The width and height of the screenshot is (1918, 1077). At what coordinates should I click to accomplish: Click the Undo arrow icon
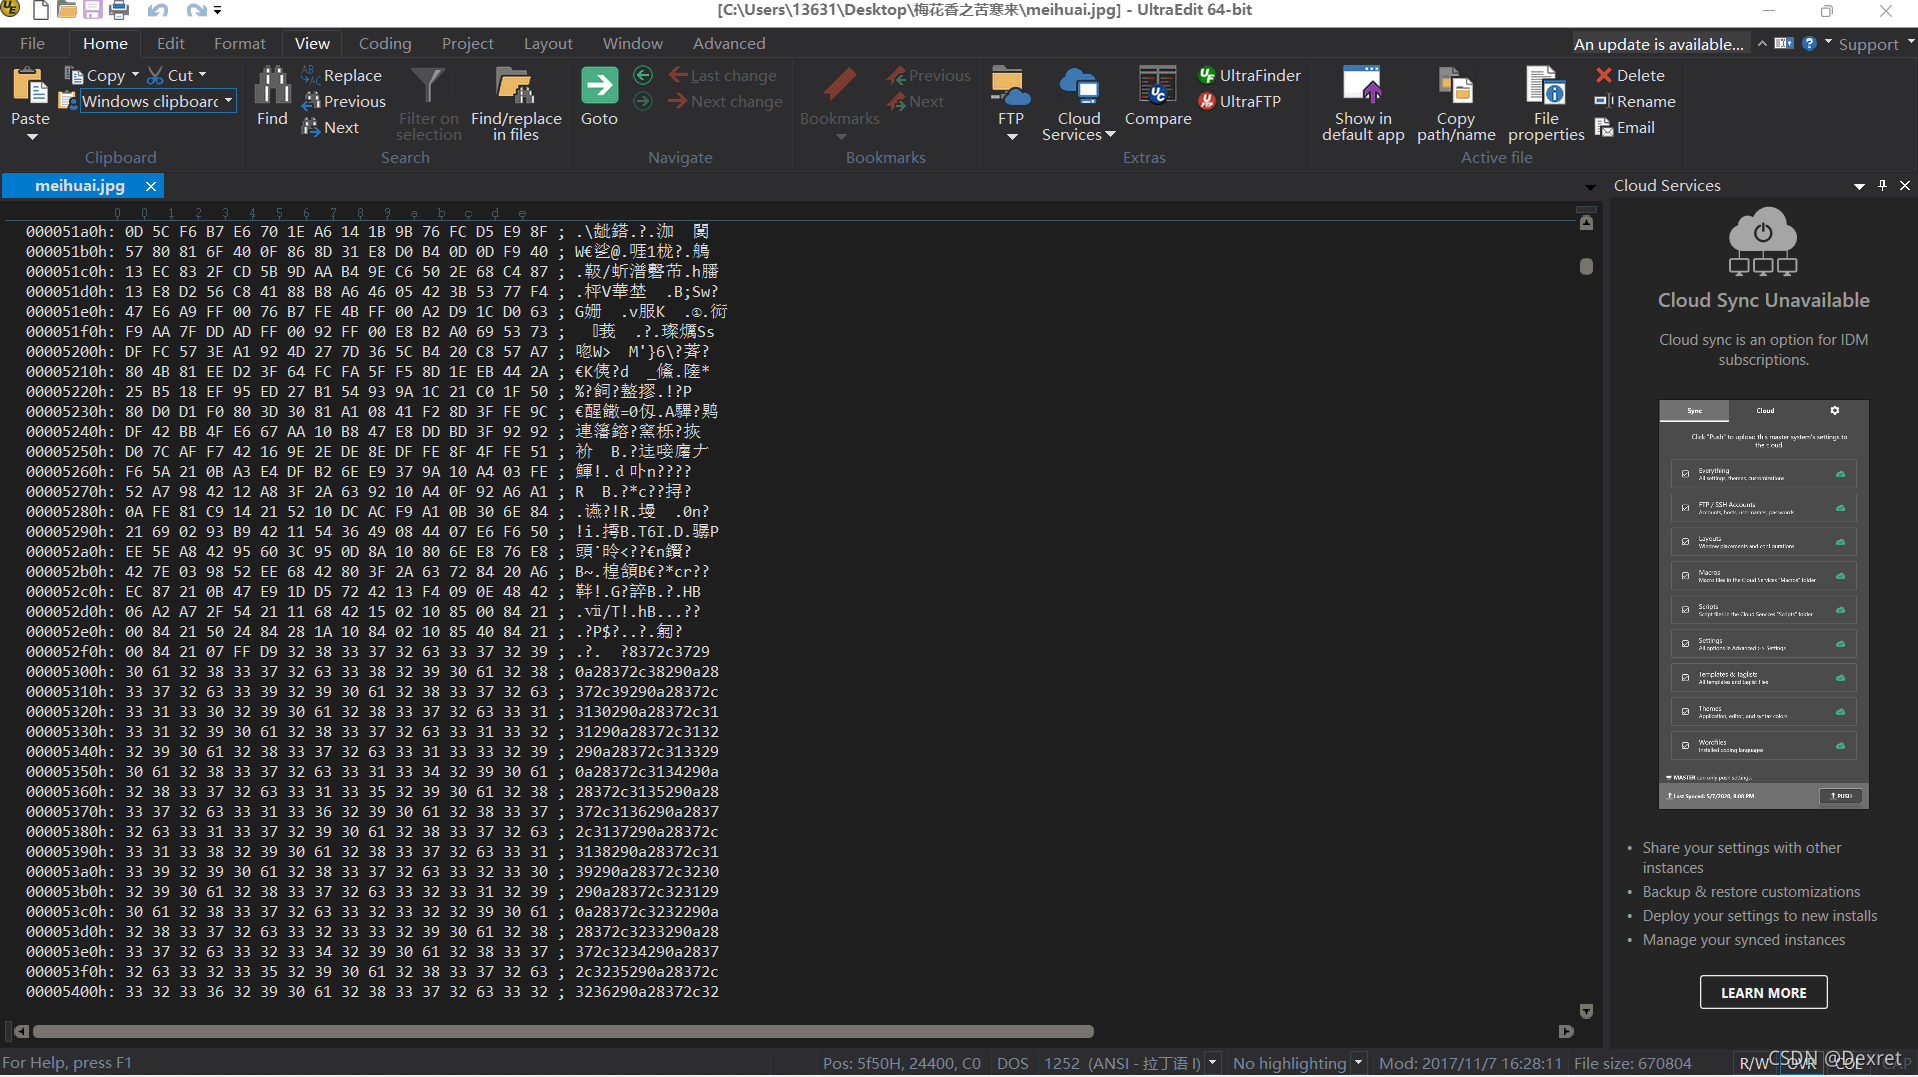(158, 11)
